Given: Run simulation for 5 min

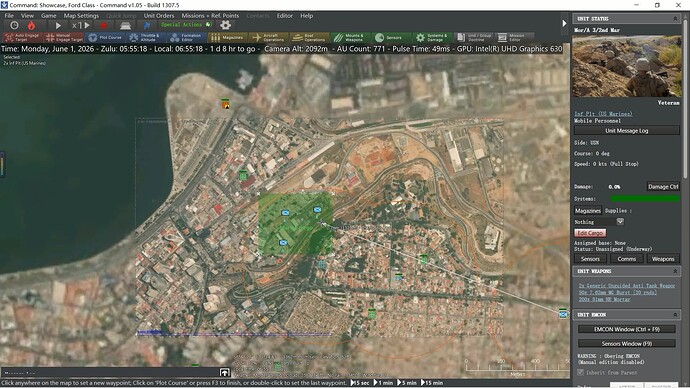Looking at the screenshot, I should click(x=407, y=383).
